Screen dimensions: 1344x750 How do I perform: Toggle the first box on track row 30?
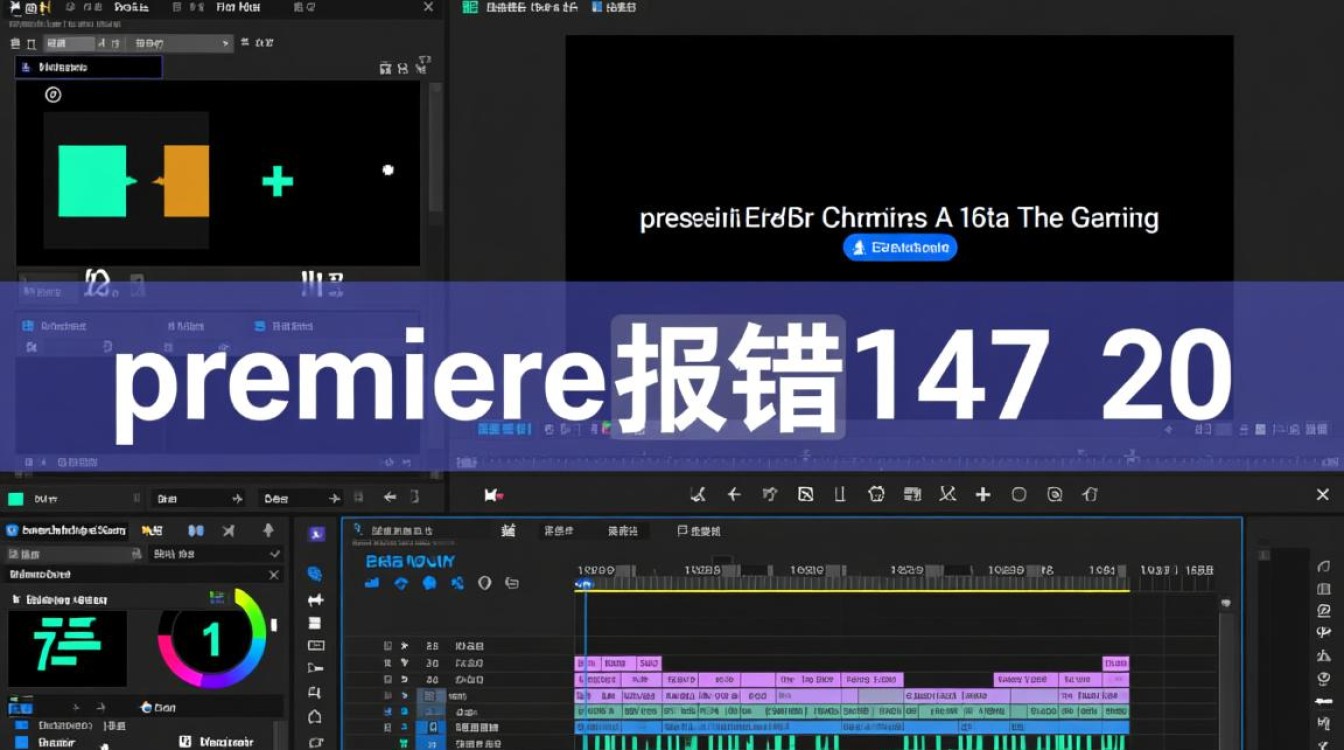point(388,663)
